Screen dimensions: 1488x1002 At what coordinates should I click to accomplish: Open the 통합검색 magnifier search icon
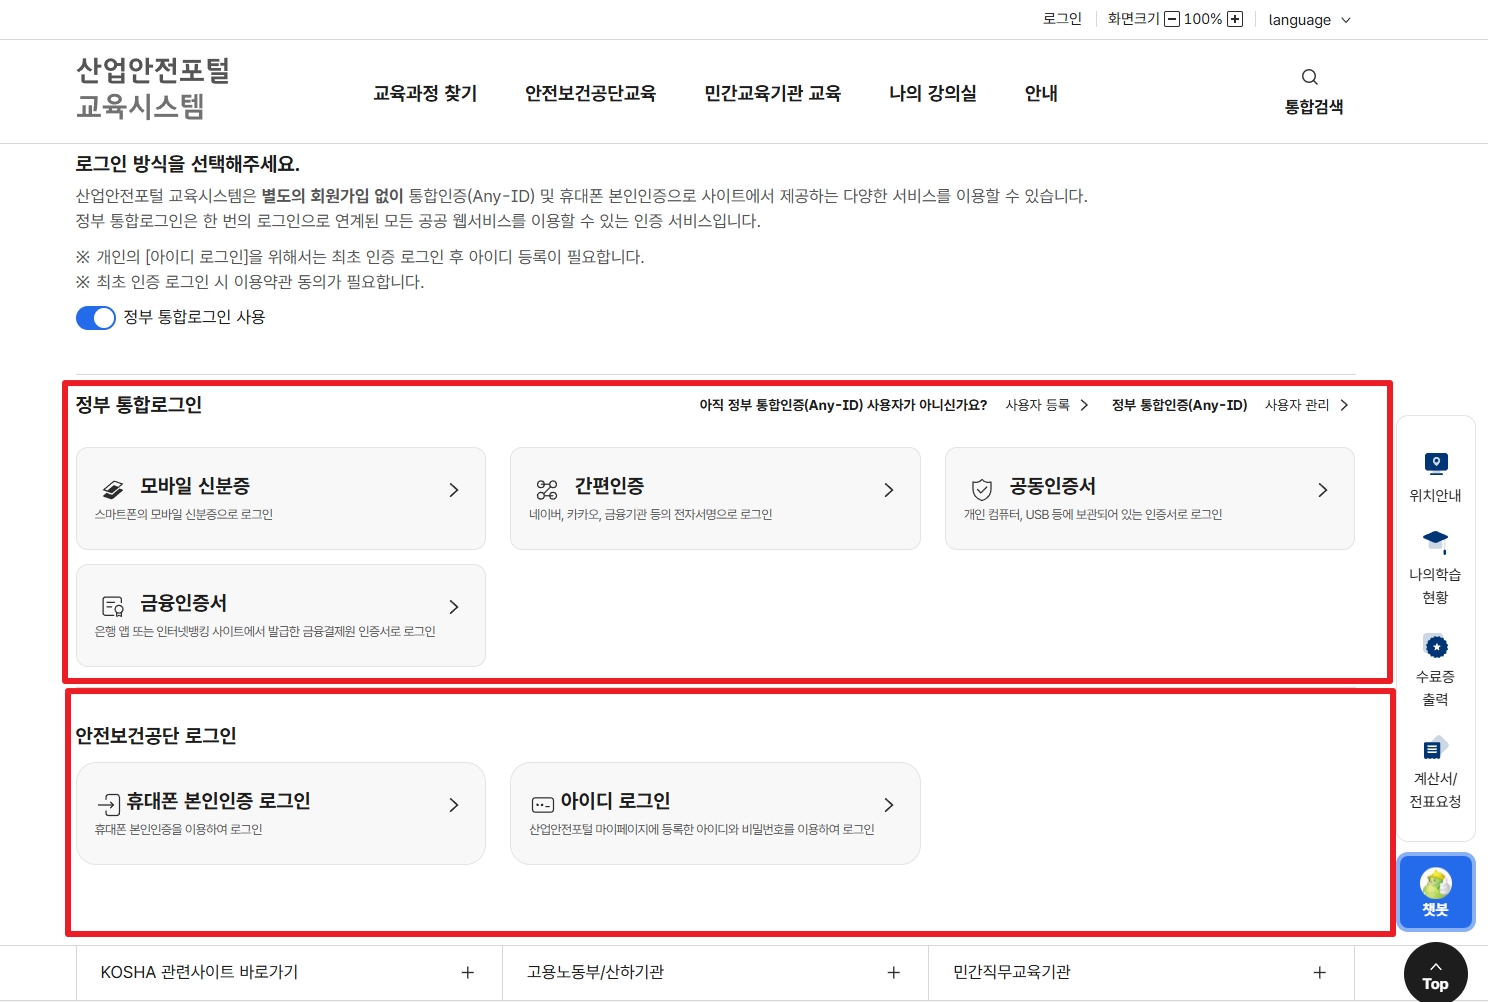coord(1309,78)
